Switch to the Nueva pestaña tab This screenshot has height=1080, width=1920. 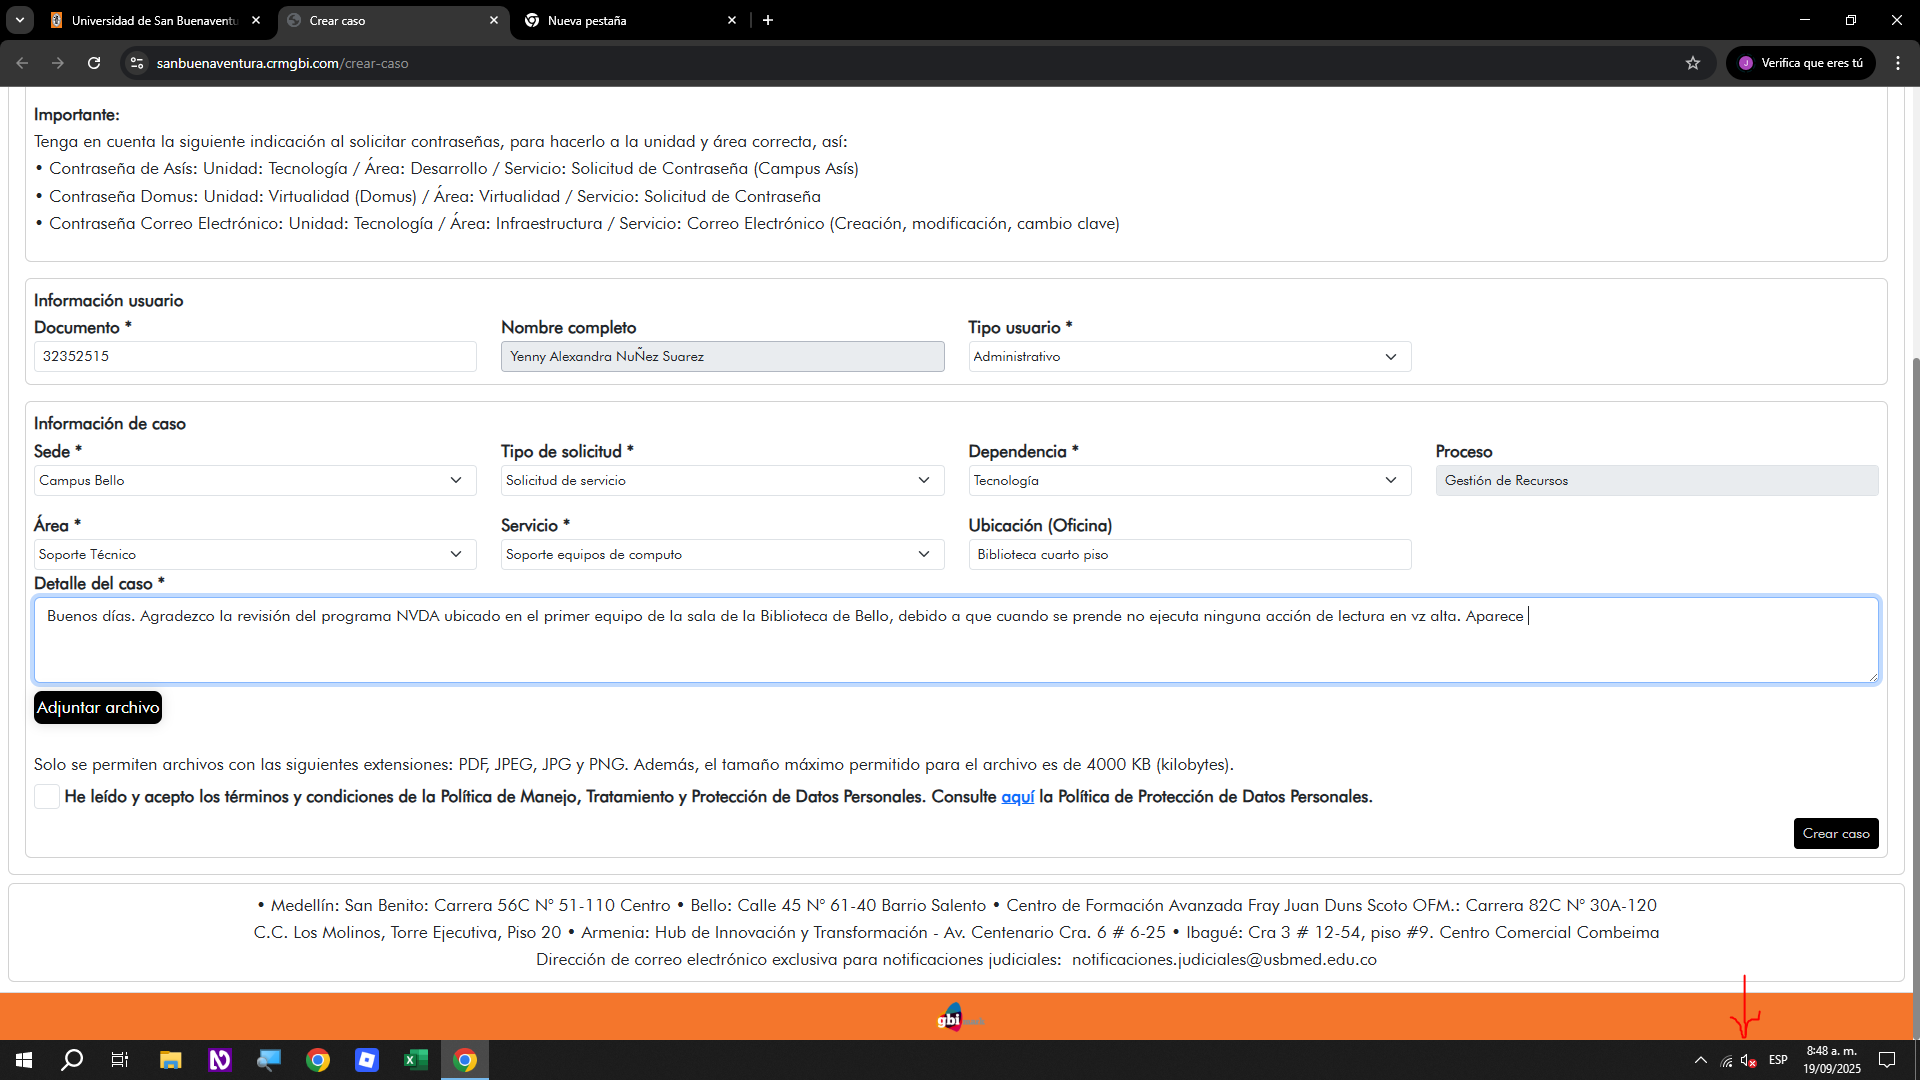point(630,20)
